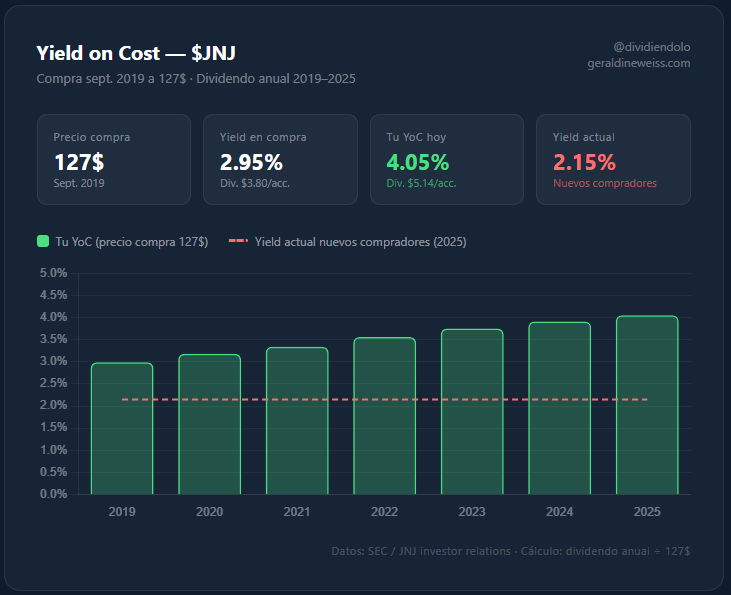Click the '1.0%' y-axis label
Image resolution: width=731 pixels, height=595 pixels.
coord(54,450)
